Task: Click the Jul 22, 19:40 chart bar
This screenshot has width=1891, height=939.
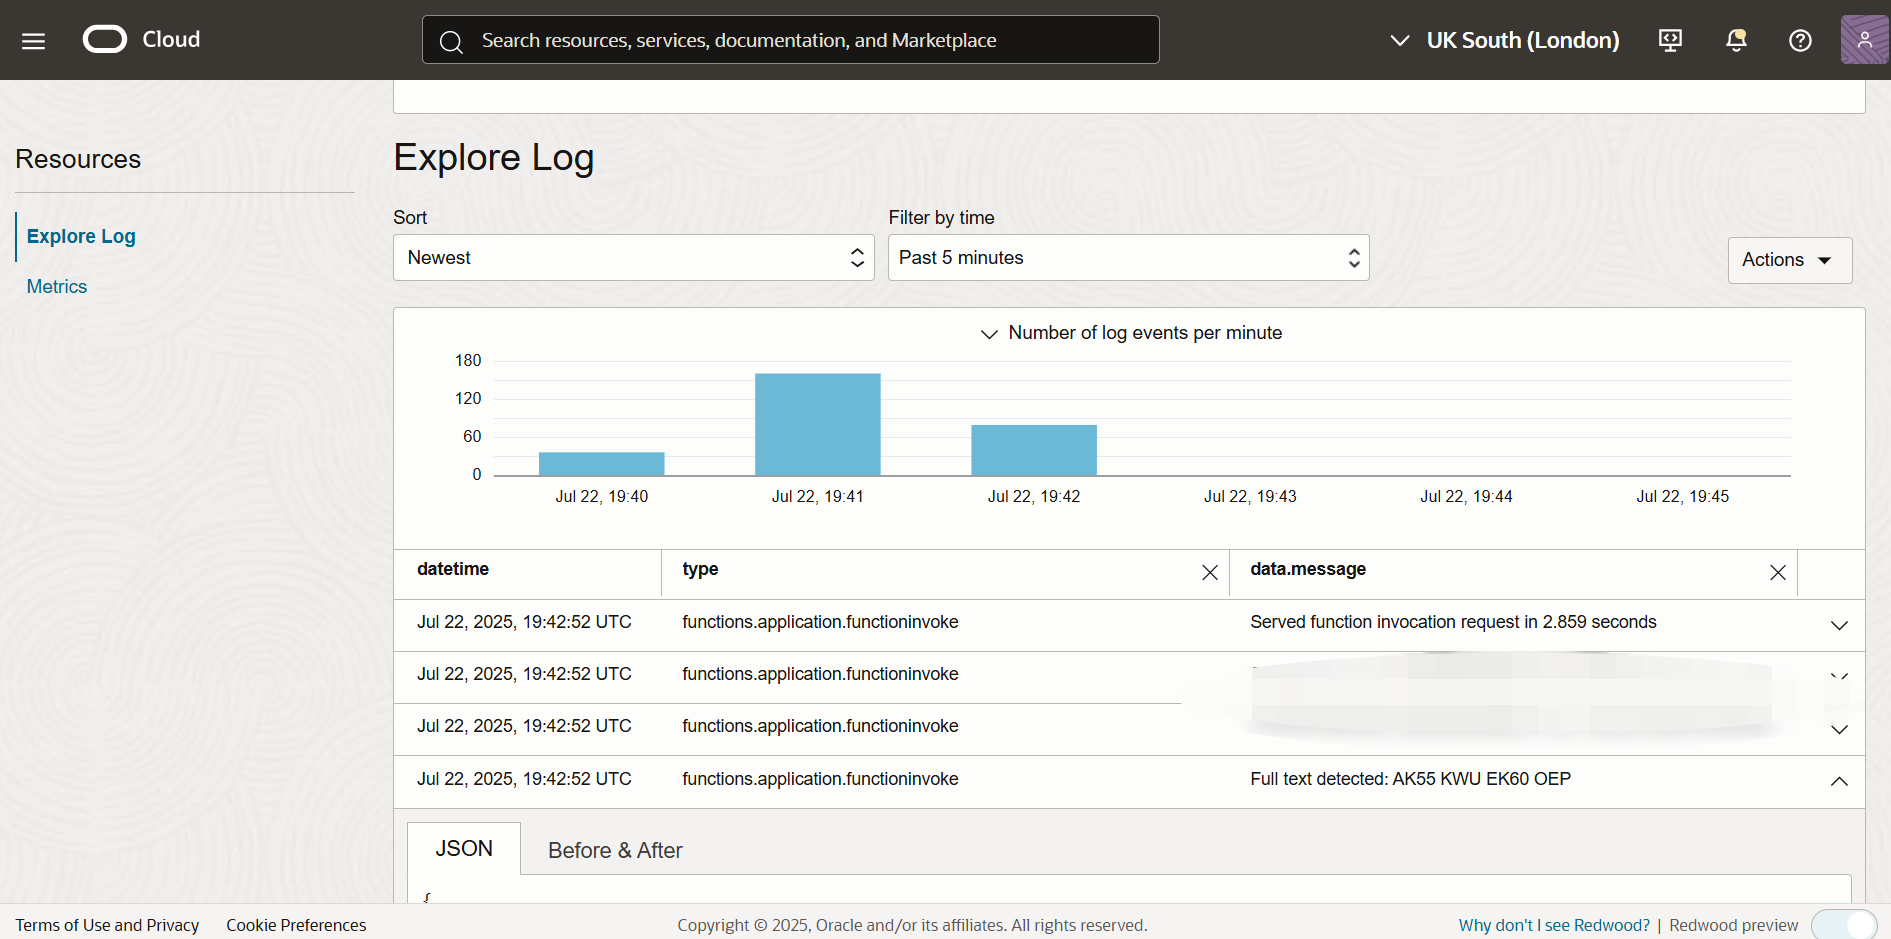Action: click(x=602, y=464)
